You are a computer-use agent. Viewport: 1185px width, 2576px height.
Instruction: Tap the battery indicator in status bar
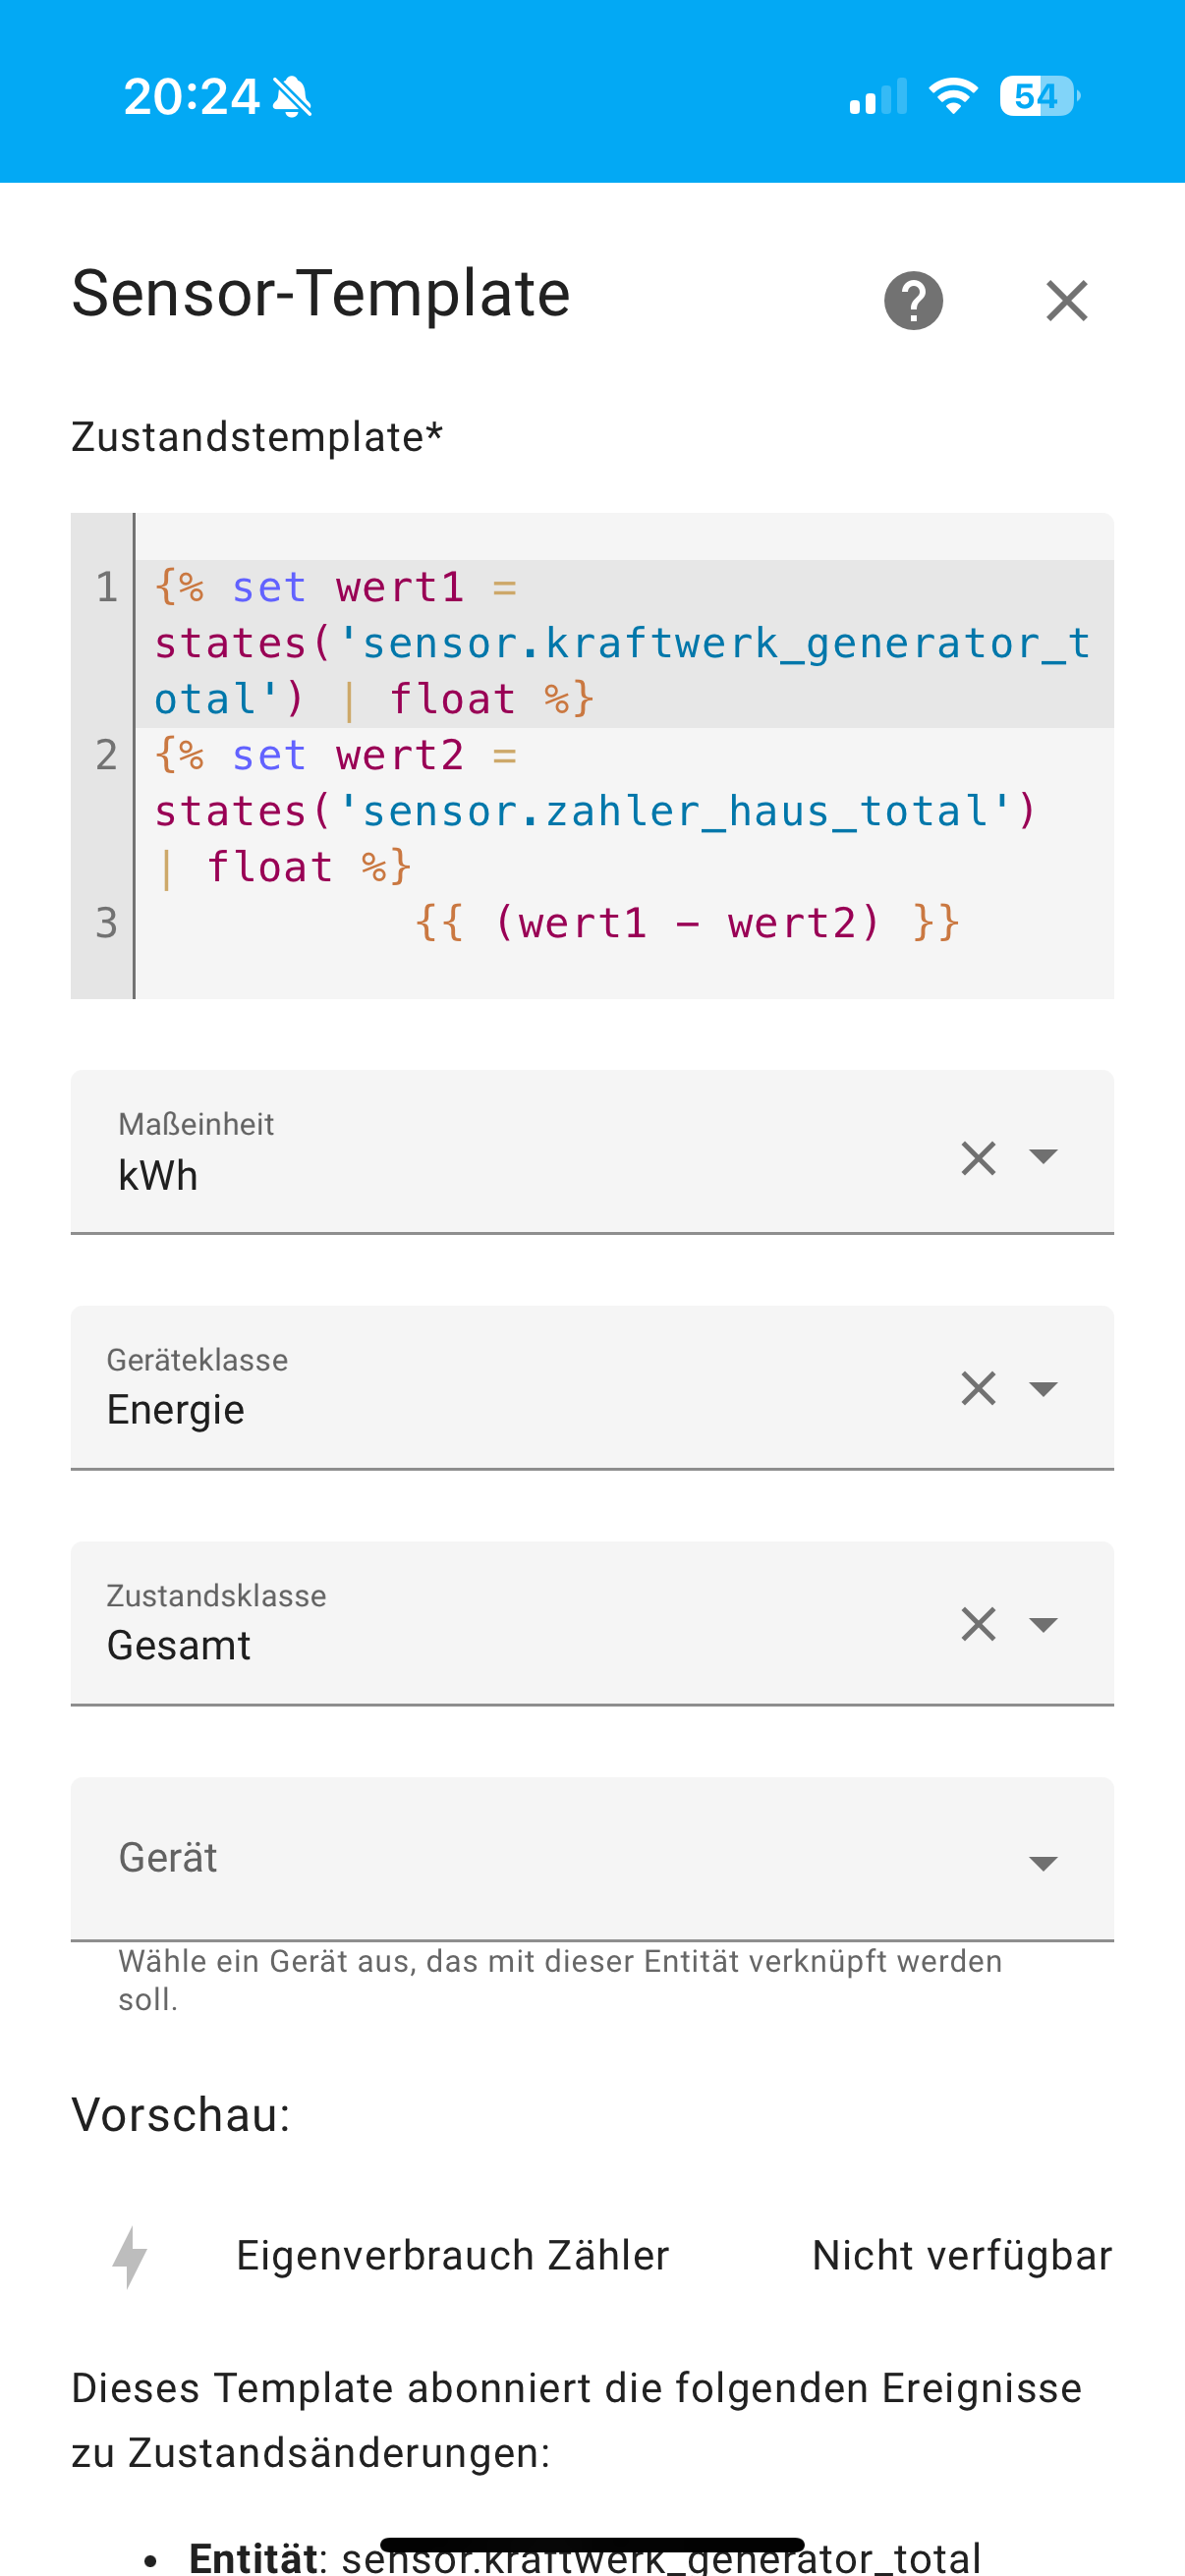(1038, 97)
